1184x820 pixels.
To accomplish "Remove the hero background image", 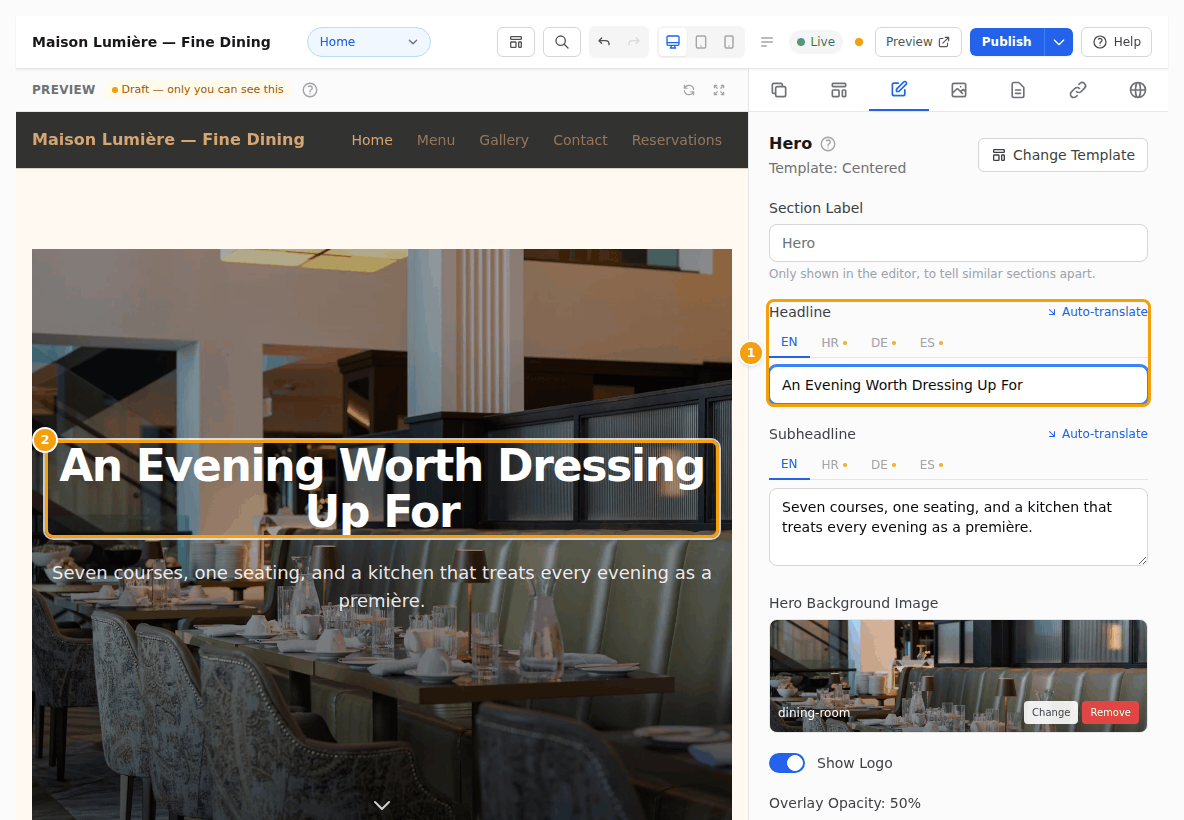I will (x=1110, y=713).
